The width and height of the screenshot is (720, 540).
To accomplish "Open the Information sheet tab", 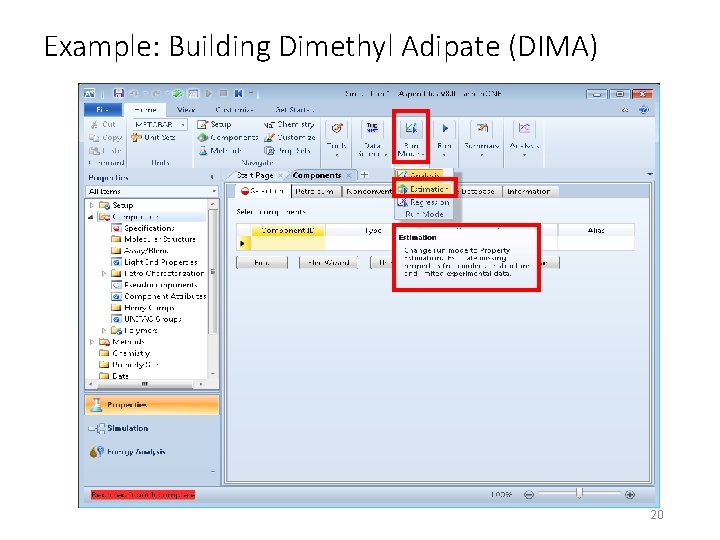I will pos(529,191).
